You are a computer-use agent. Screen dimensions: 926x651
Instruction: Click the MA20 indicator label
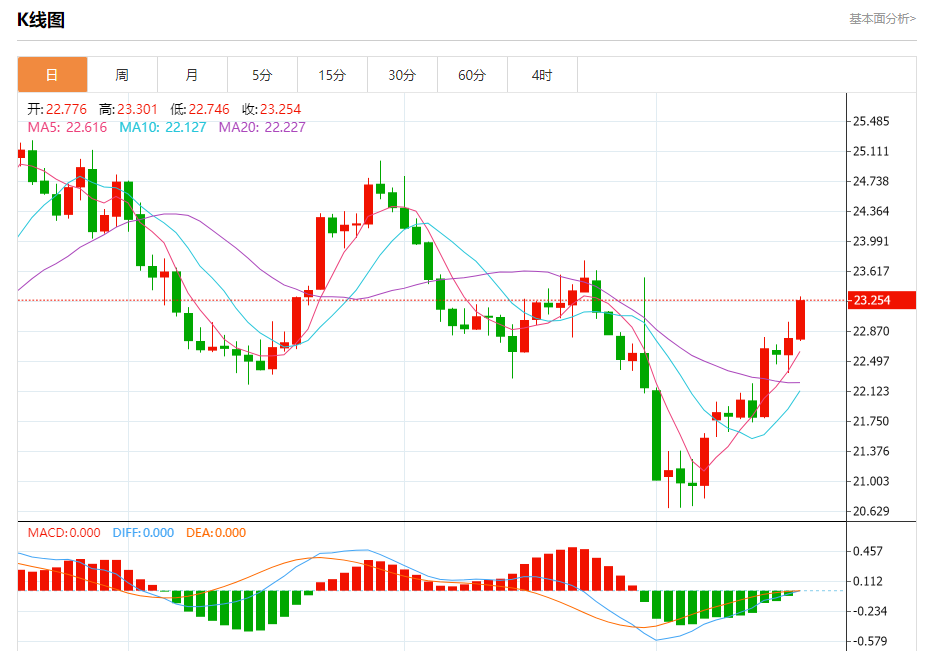(262, 127)
